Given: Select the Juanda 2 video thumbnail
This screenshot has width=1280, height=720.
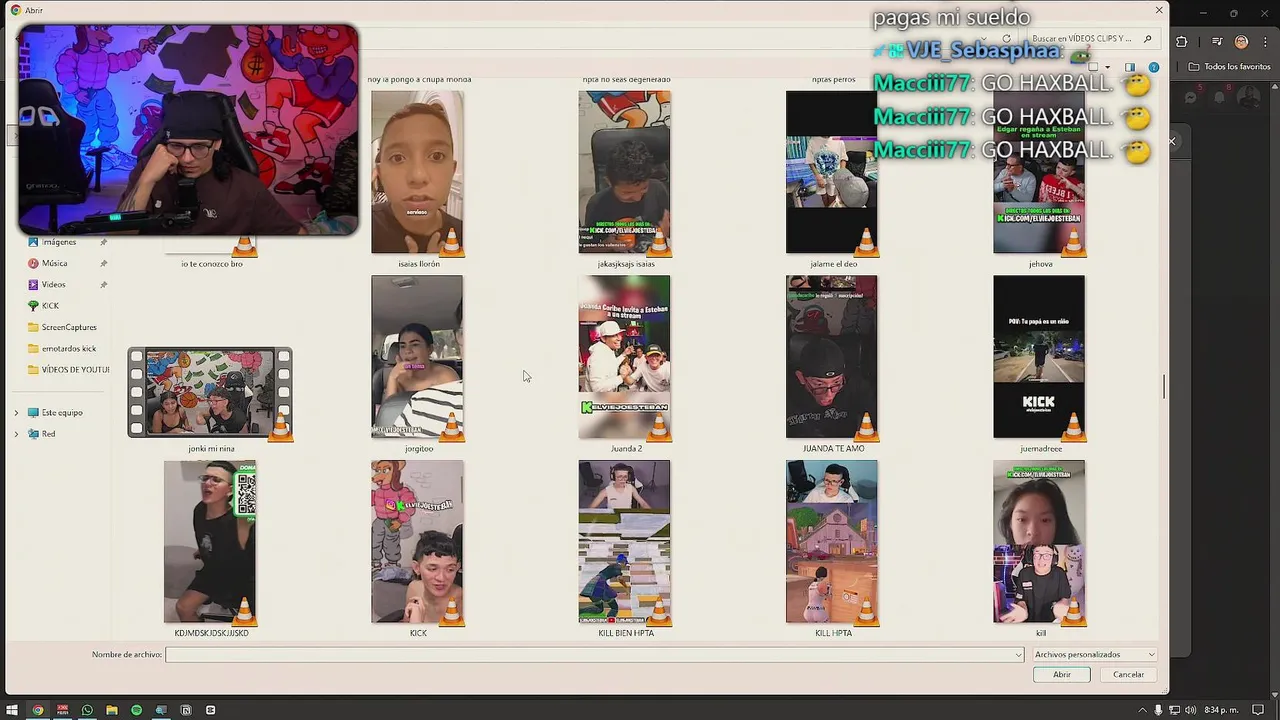Looking at the screenshot, I should tap(625, 357).
